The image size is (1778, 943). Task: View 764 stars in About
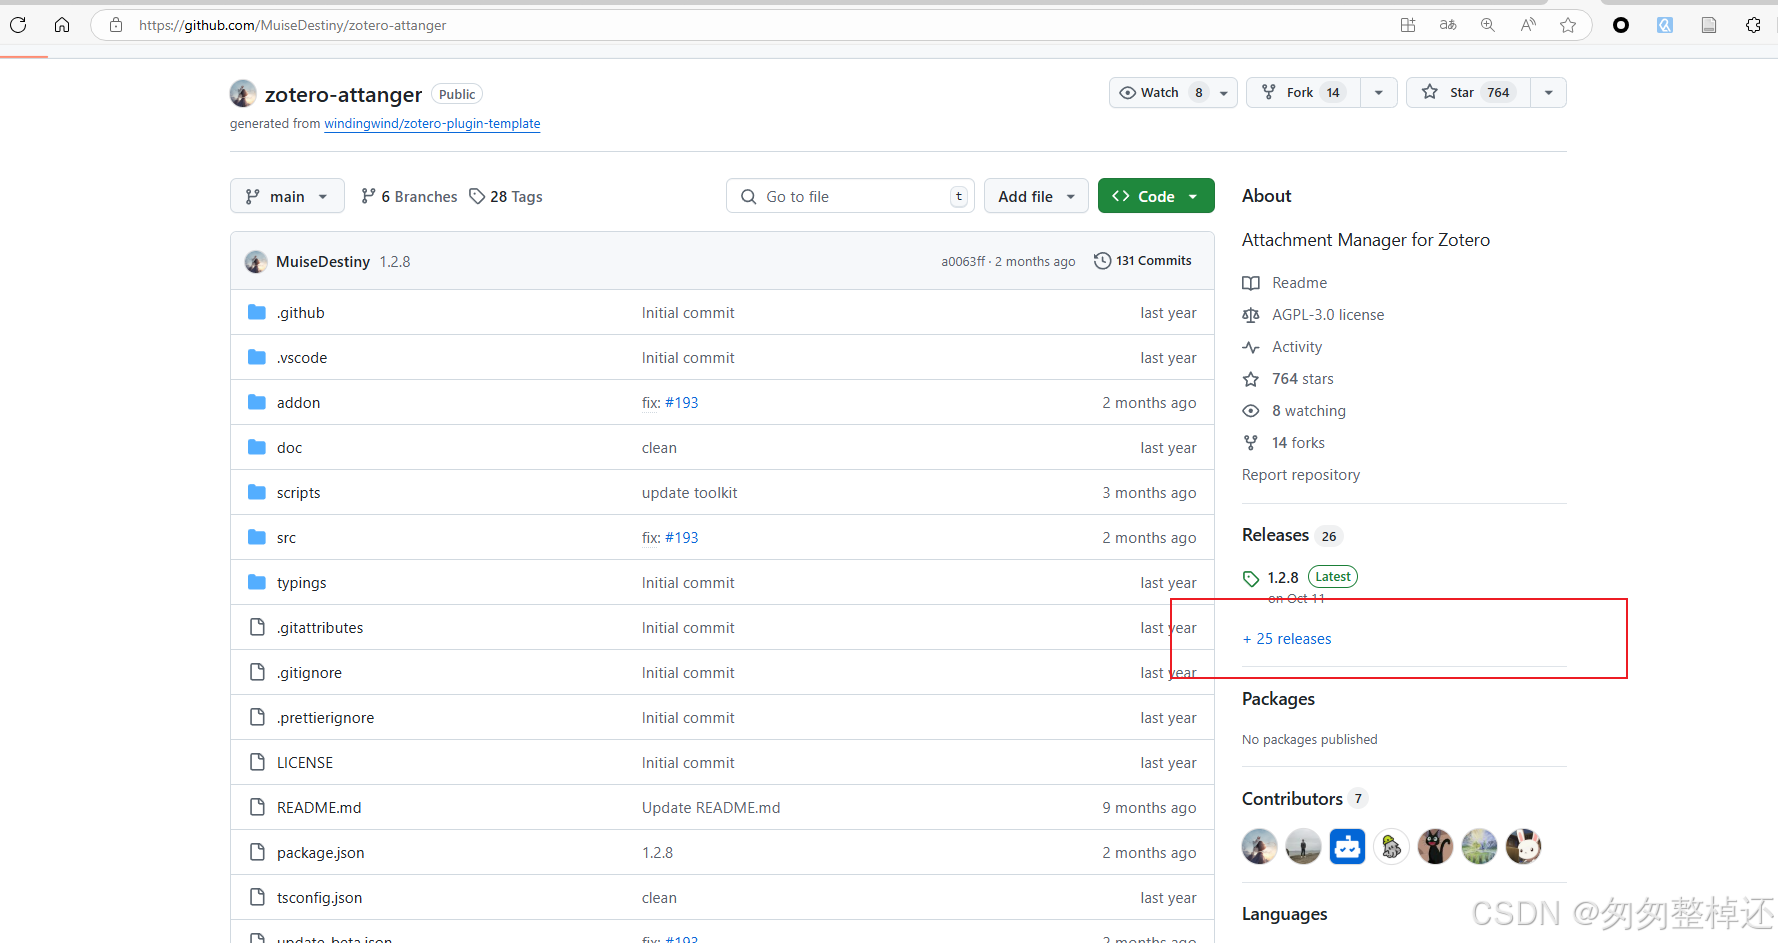[1303, 379]
